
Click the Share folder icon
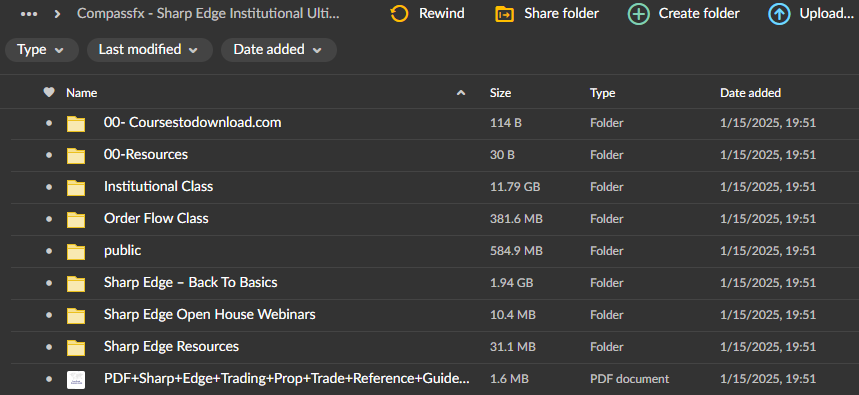pyautogui.click(x=504, y=14)
